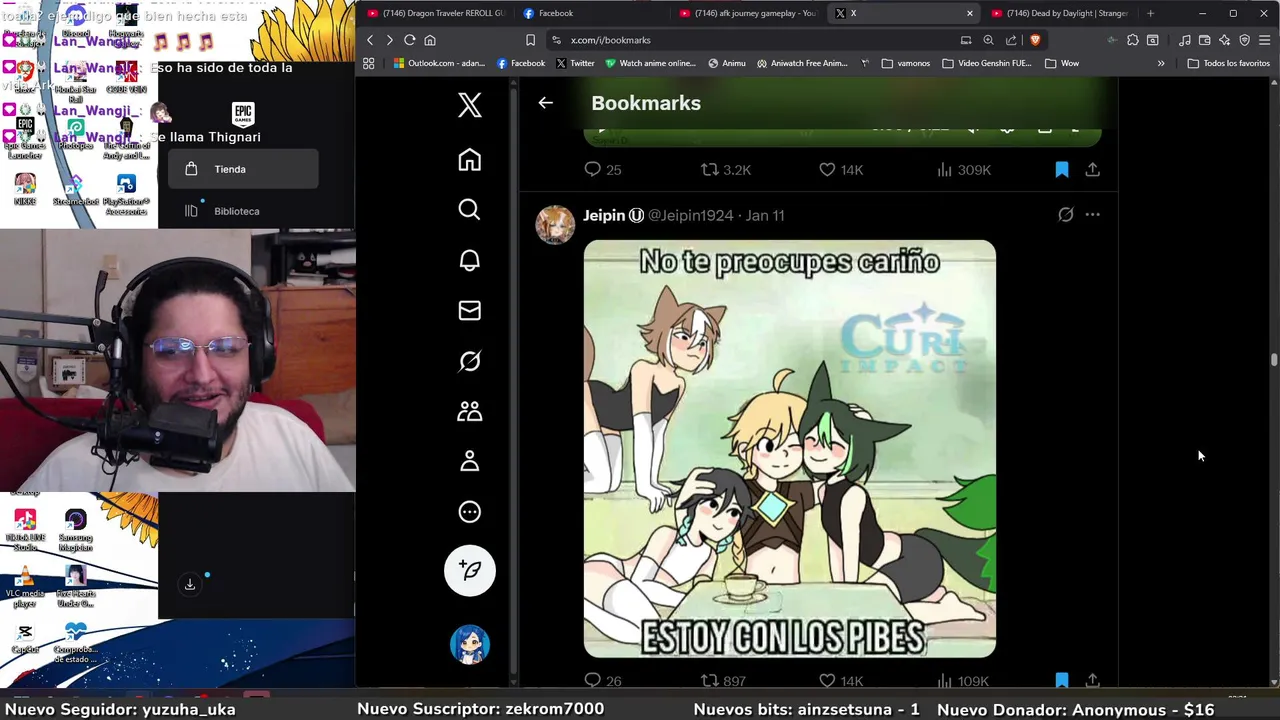1280x720 pixels.
Task: Open More circle icon in X sidebar
Action: (469, 512)
